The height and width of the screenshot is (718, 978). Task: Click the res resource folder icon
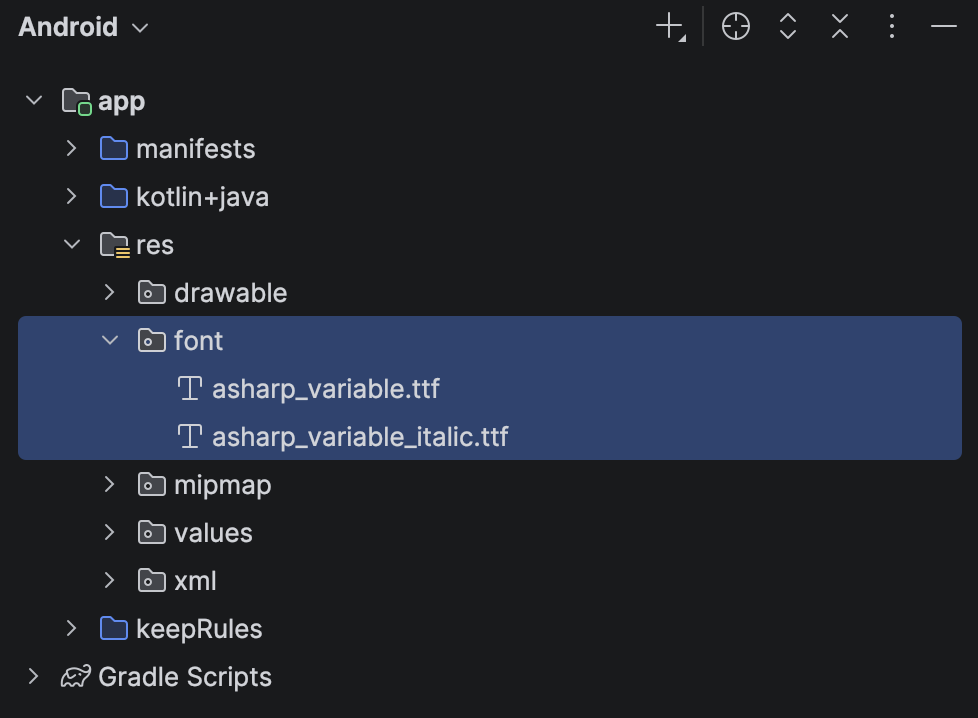pyautogui.click(x=115, y=245)
